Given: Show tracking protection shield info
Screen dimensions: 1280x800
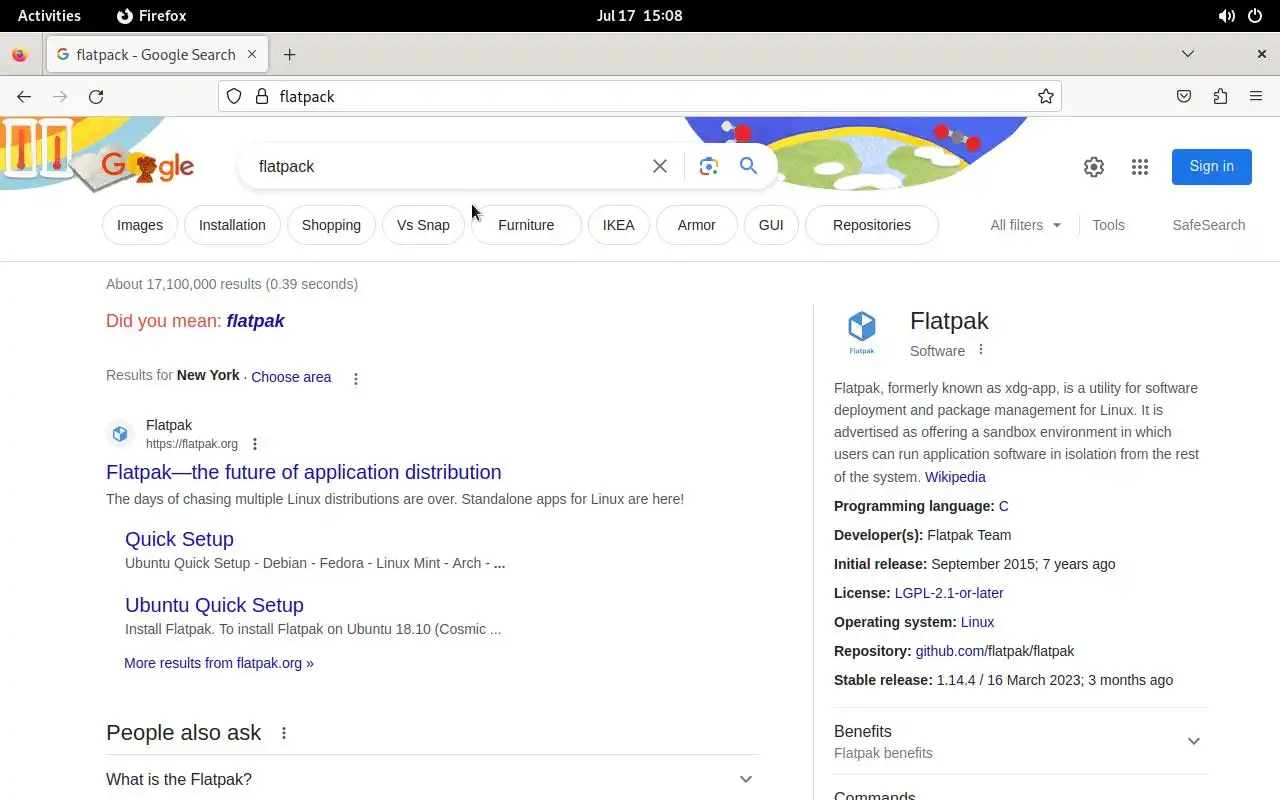Looking at the screenshot, I should point(234,97).
